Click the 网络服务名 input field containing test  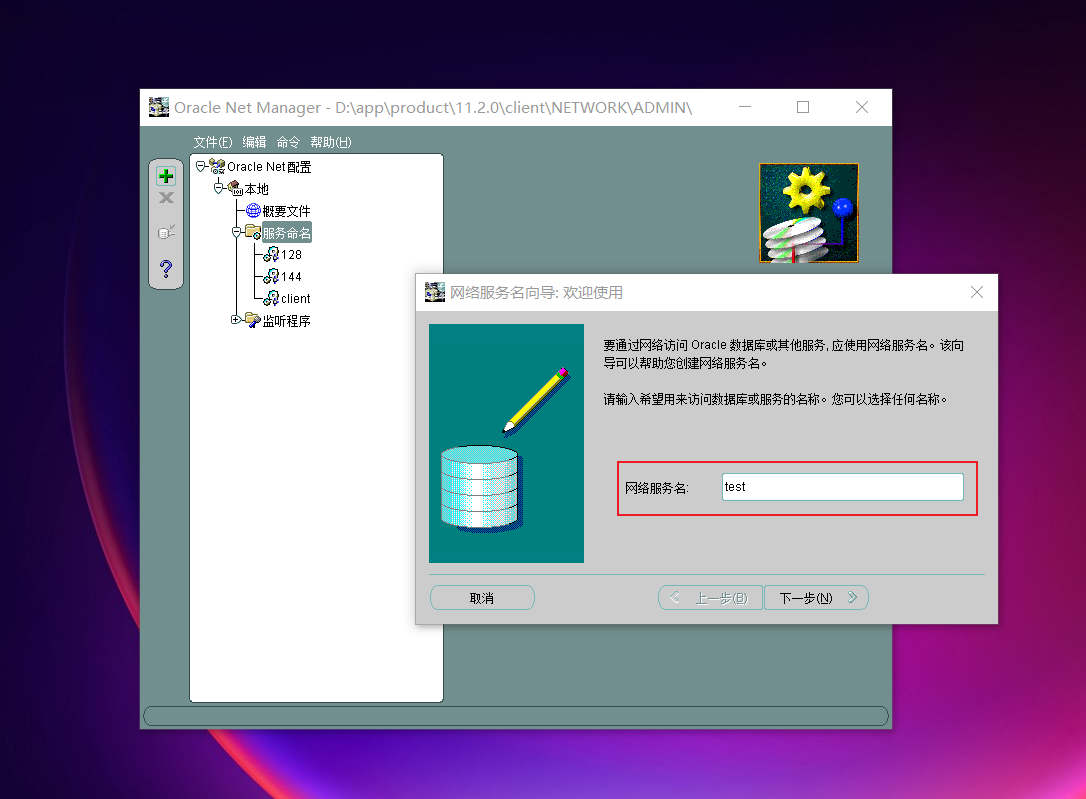(x=843, y=487)
